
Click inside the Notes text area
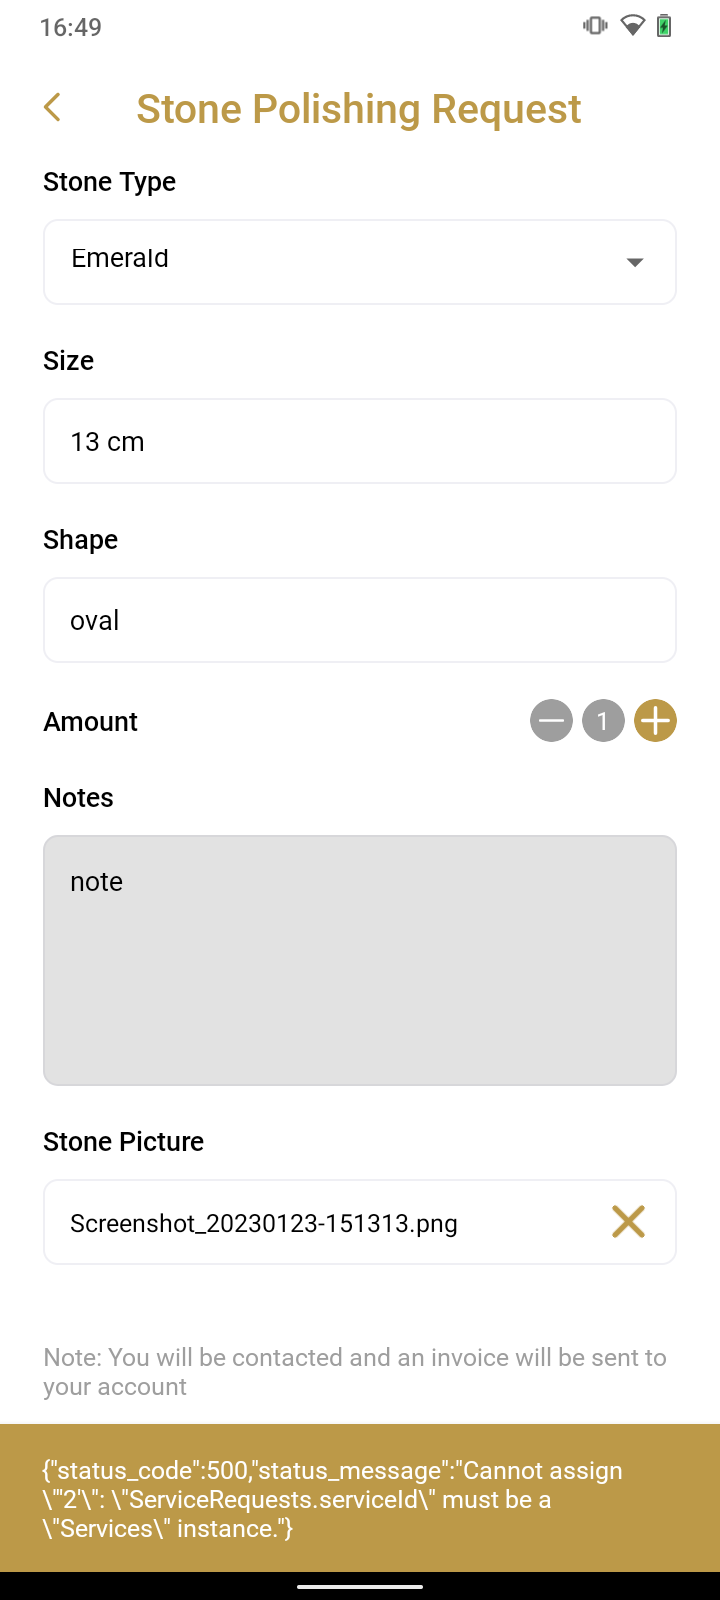pyautogui.click(x=359, y=960)
